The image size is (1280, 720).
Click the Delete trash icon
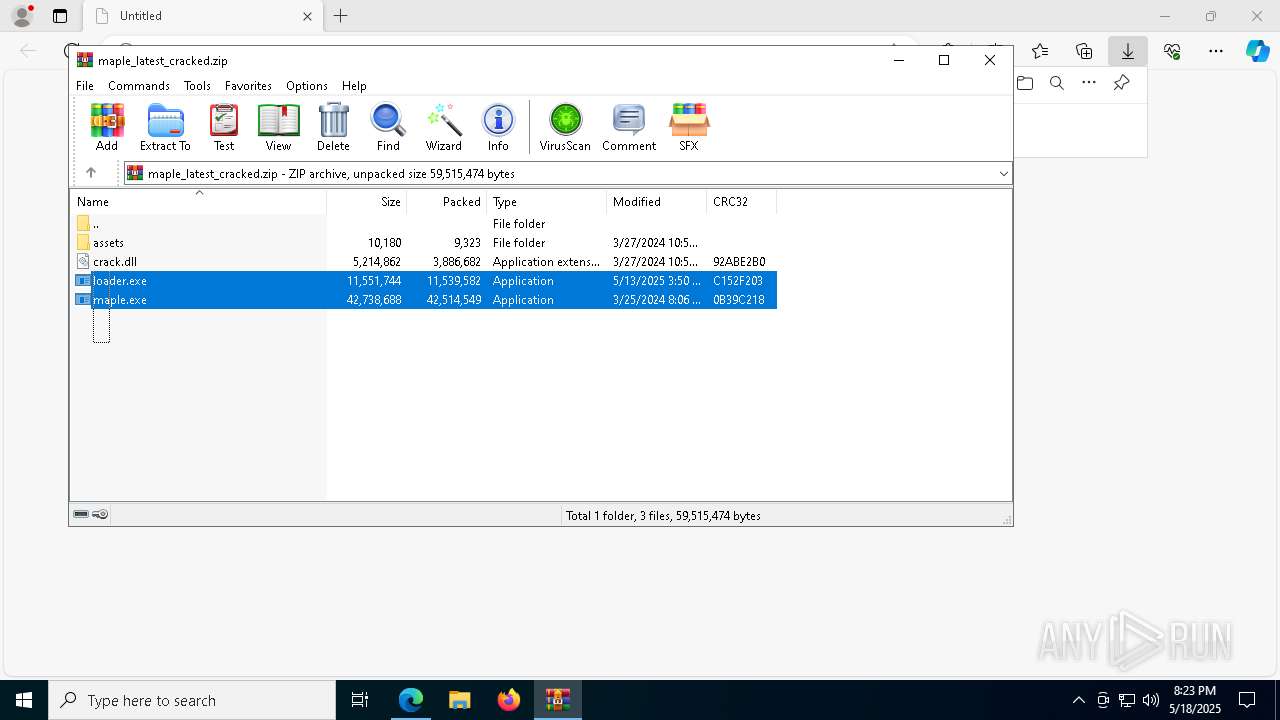tap(333, 127)
